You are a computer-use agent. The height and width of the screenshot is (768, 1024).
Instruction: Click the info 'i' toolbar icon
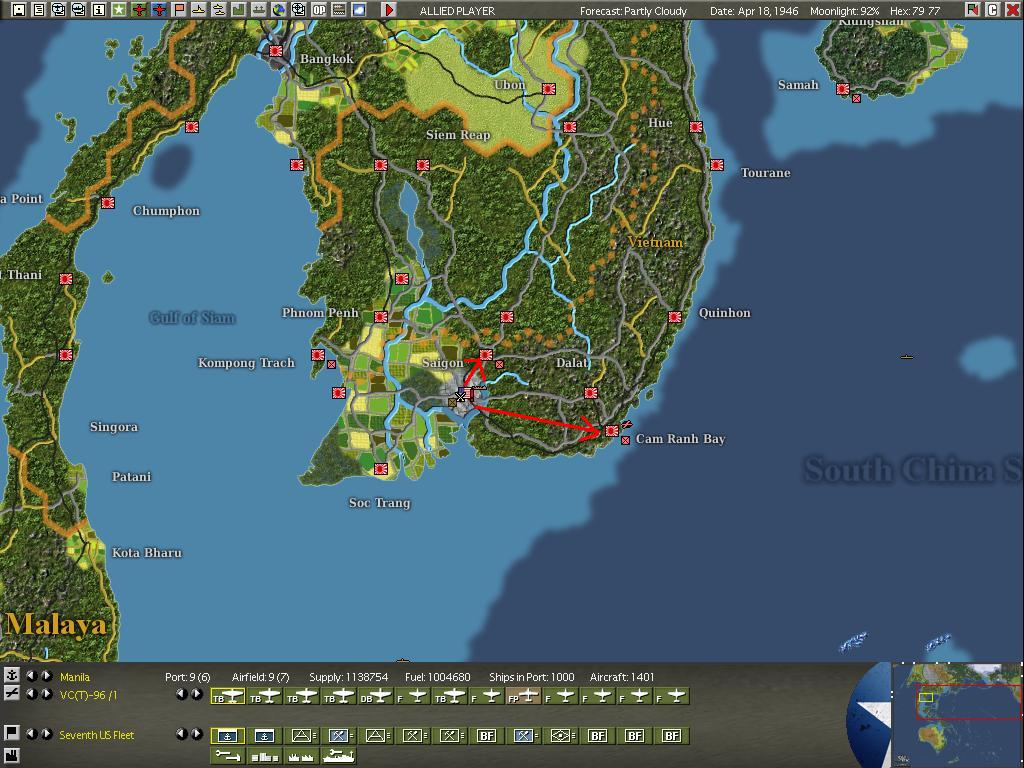tap(99, 10)
